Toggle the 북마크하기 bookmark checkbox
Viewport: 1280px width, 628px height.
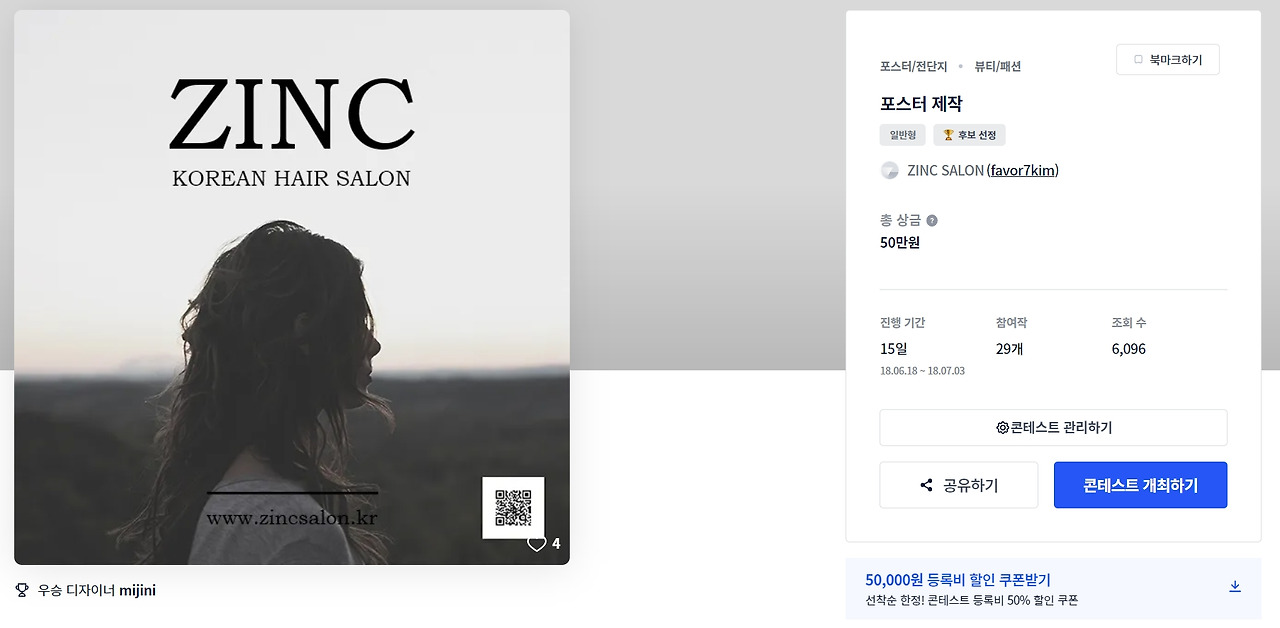click(x=1138, y=60)
